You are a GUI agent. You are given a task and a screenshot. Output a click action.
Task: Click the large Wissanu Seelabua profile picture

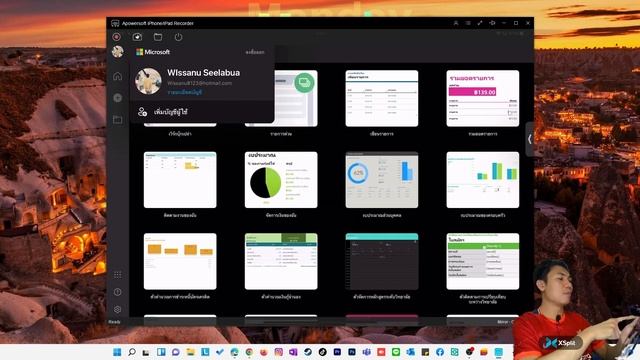[148, 81]
